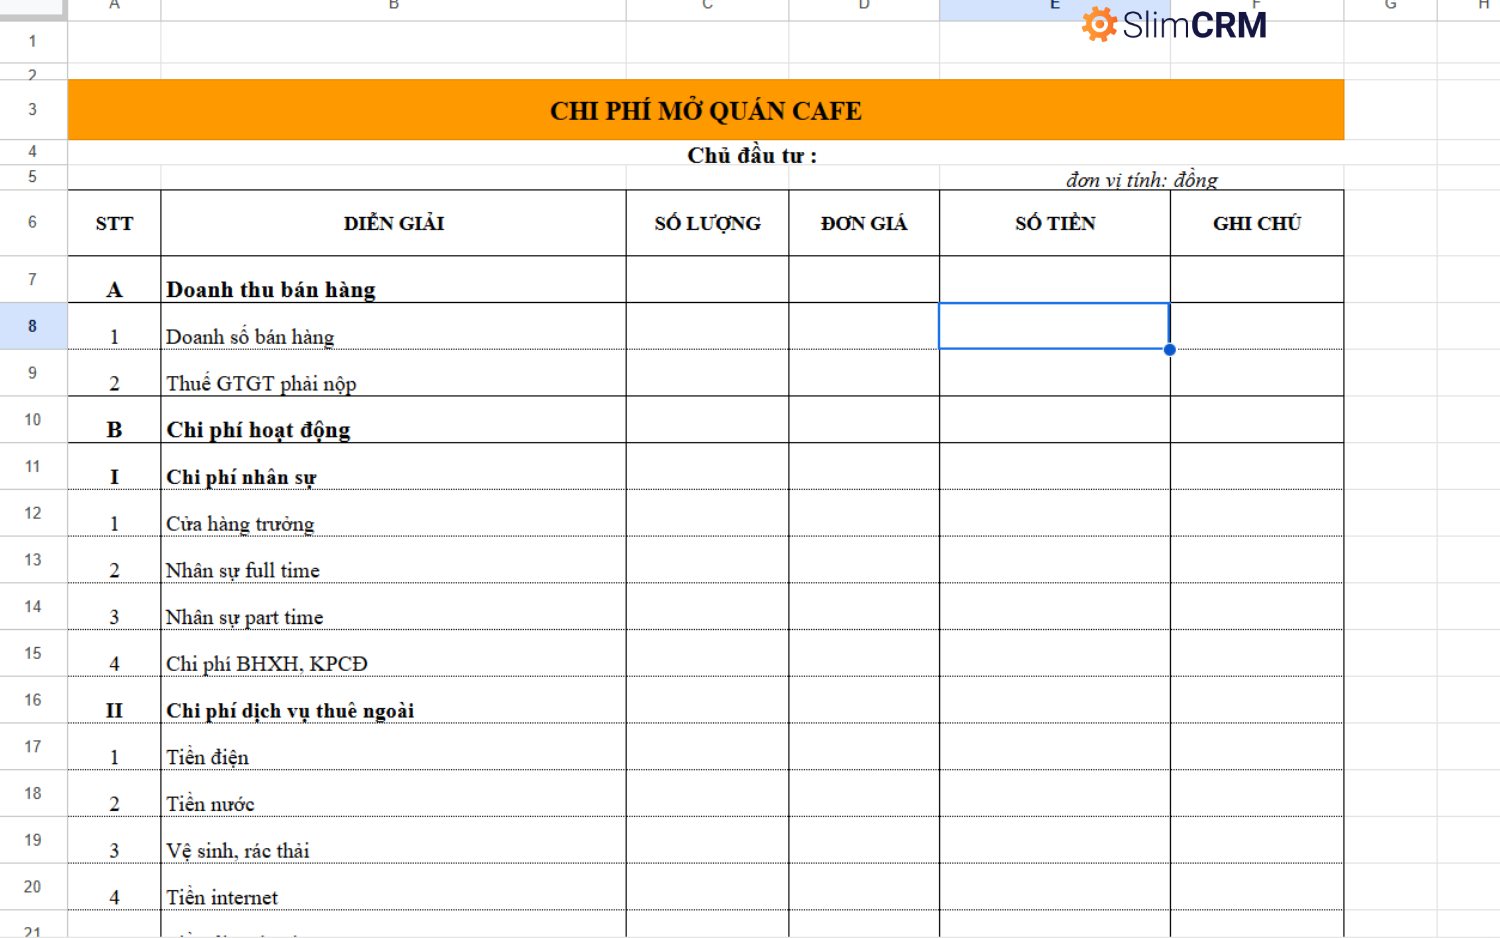Select the 'đơn vị tính: đồng' cell
This screenshot has height=938, width=1500.
tap(1141, 180)
